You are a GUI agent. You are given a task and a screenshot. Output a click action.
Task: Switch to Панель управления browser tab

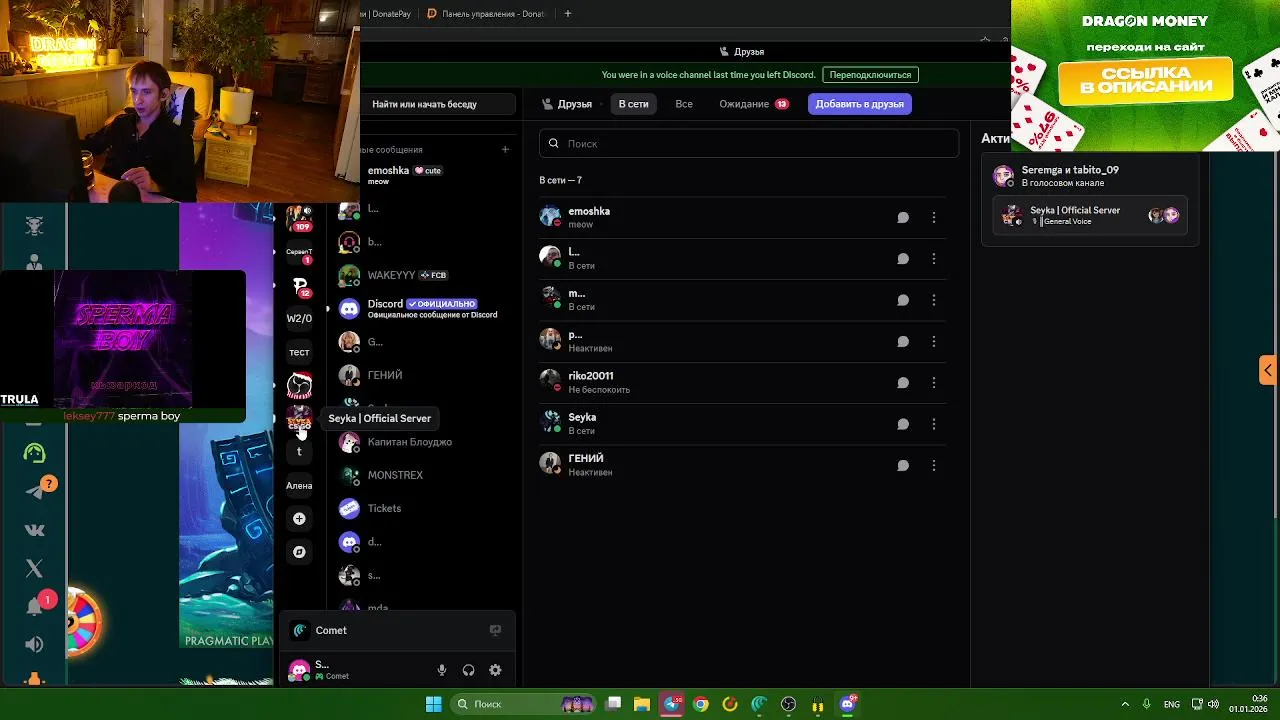487,14
